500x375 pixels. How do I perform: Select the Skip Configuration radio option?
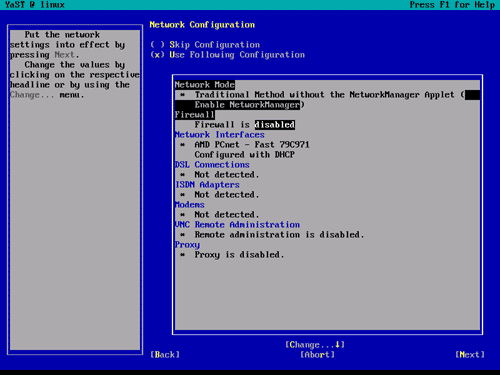[205, 45]
